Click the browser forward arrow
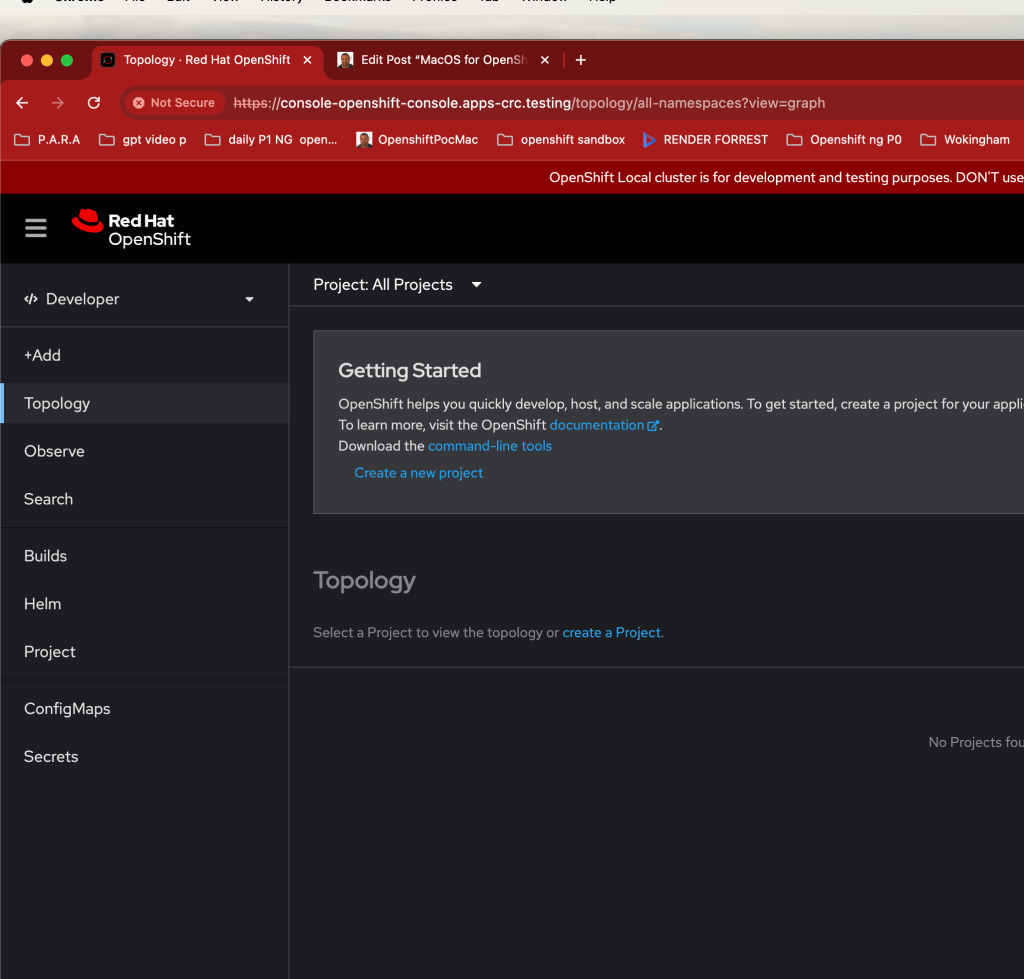This screenshot has height=979, width=1024. click(57, 103)
